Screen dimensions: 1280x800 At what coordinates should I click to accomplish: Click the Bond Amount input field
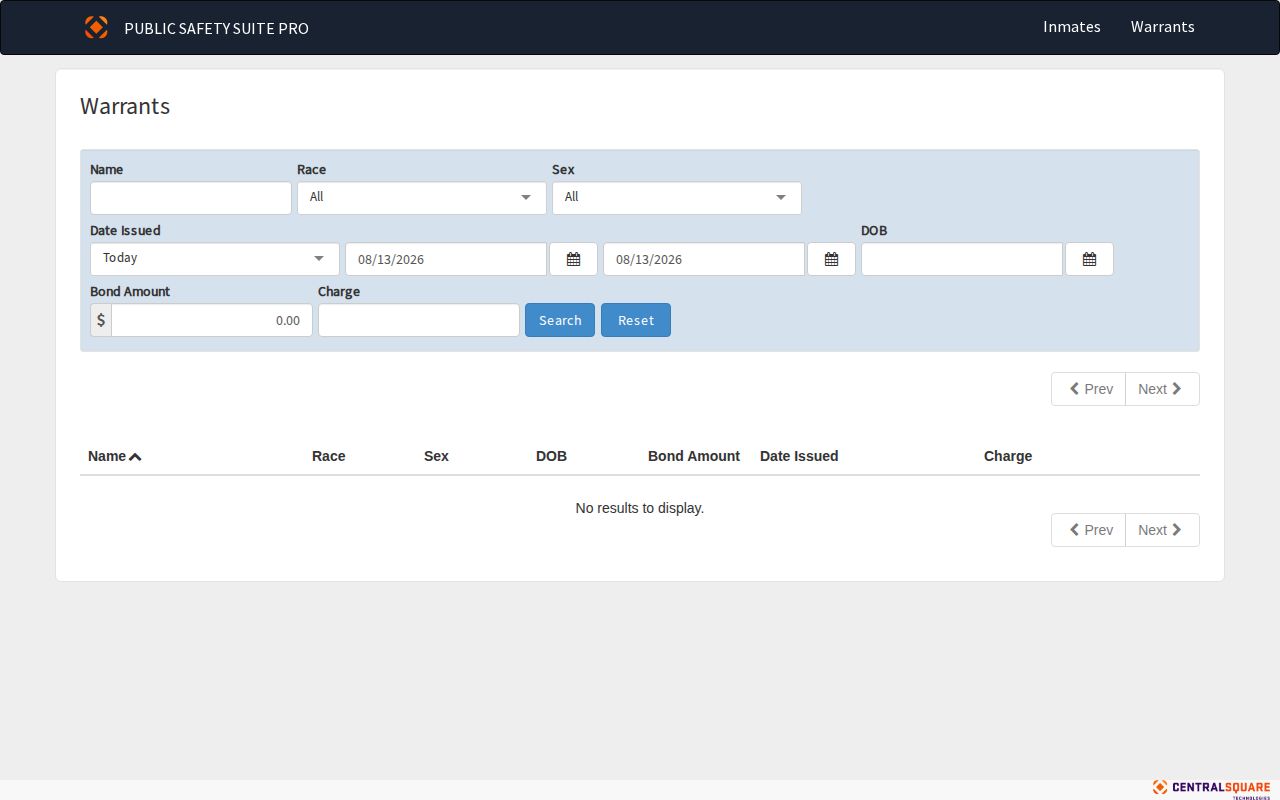point(212,320)
